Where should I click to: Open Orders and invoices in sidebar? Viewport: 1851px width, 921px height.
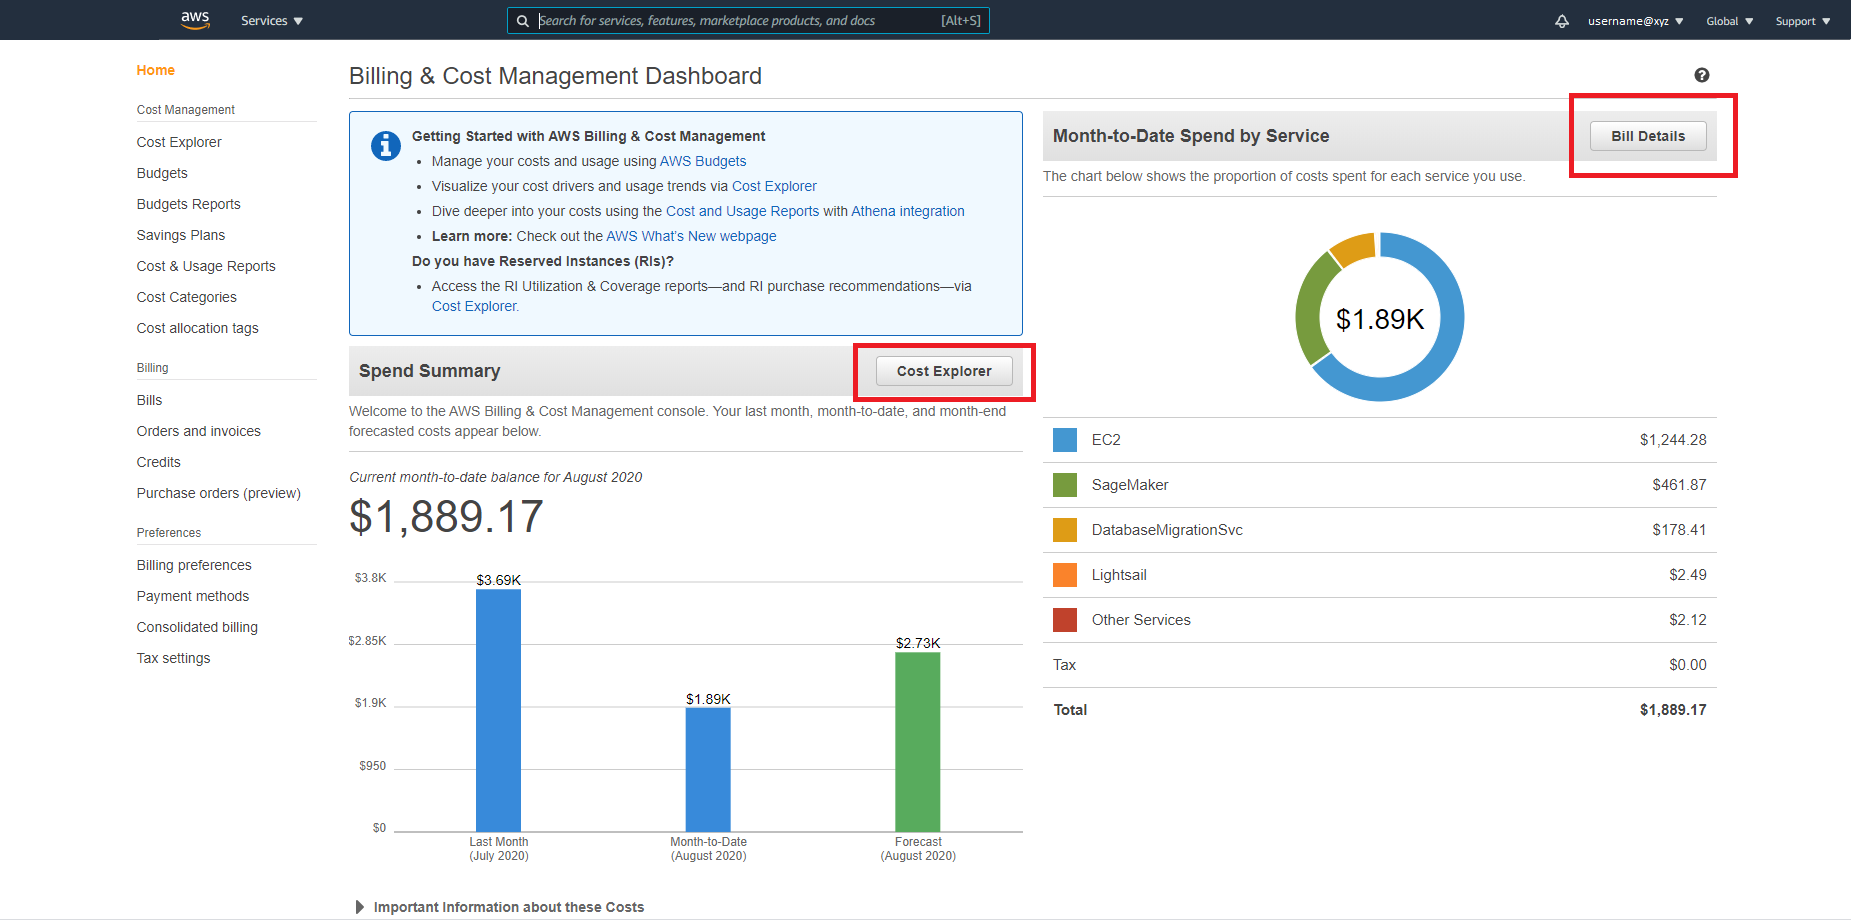[199, 431]
